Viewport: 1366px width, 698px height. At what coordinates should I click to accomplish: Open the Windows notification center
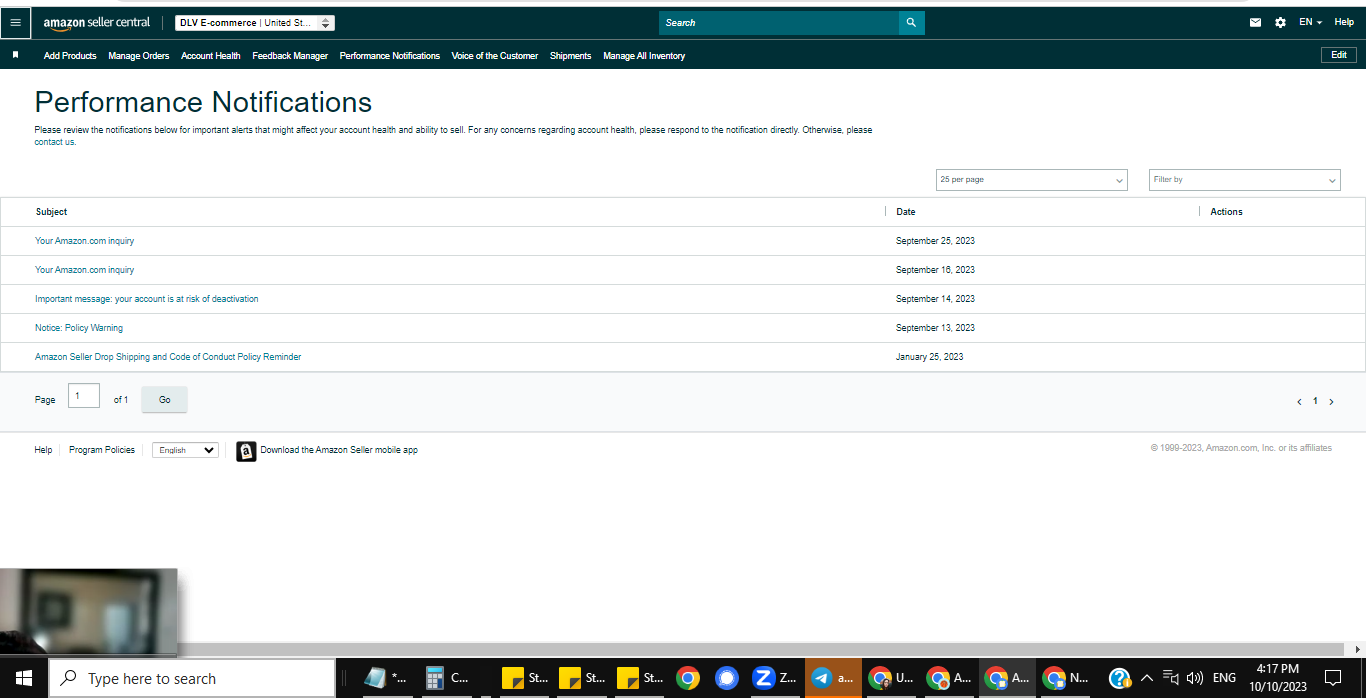click(x=1332, y=678)
